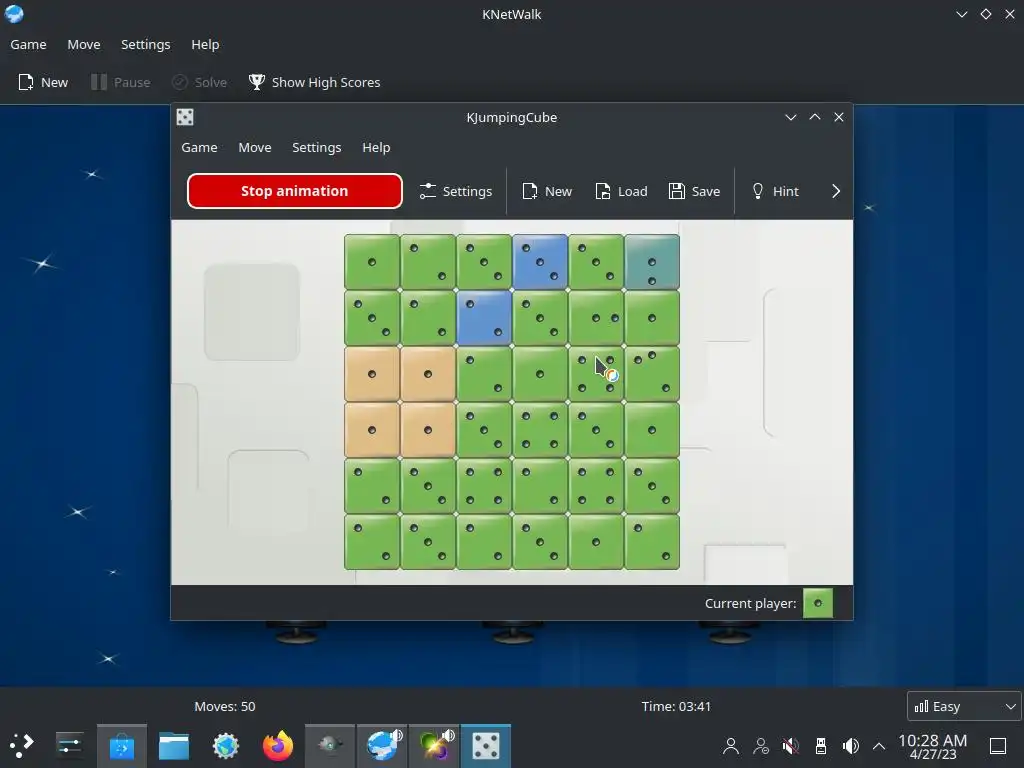
Task: Expand hidden system tray icons arrow
Action: (879, 745)
